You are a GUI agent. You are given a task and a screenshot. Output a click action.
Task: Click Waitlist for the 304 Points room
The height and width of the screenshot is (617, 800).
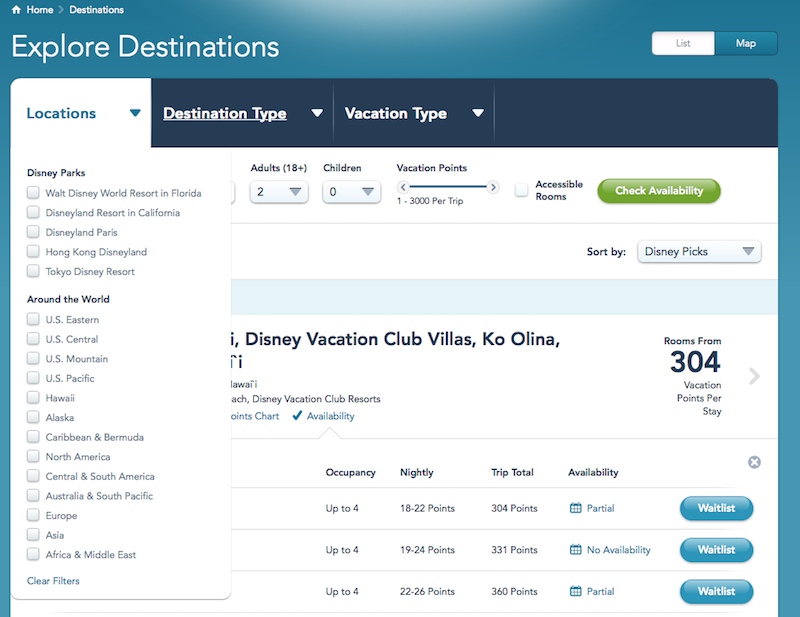tap(716, 508)
